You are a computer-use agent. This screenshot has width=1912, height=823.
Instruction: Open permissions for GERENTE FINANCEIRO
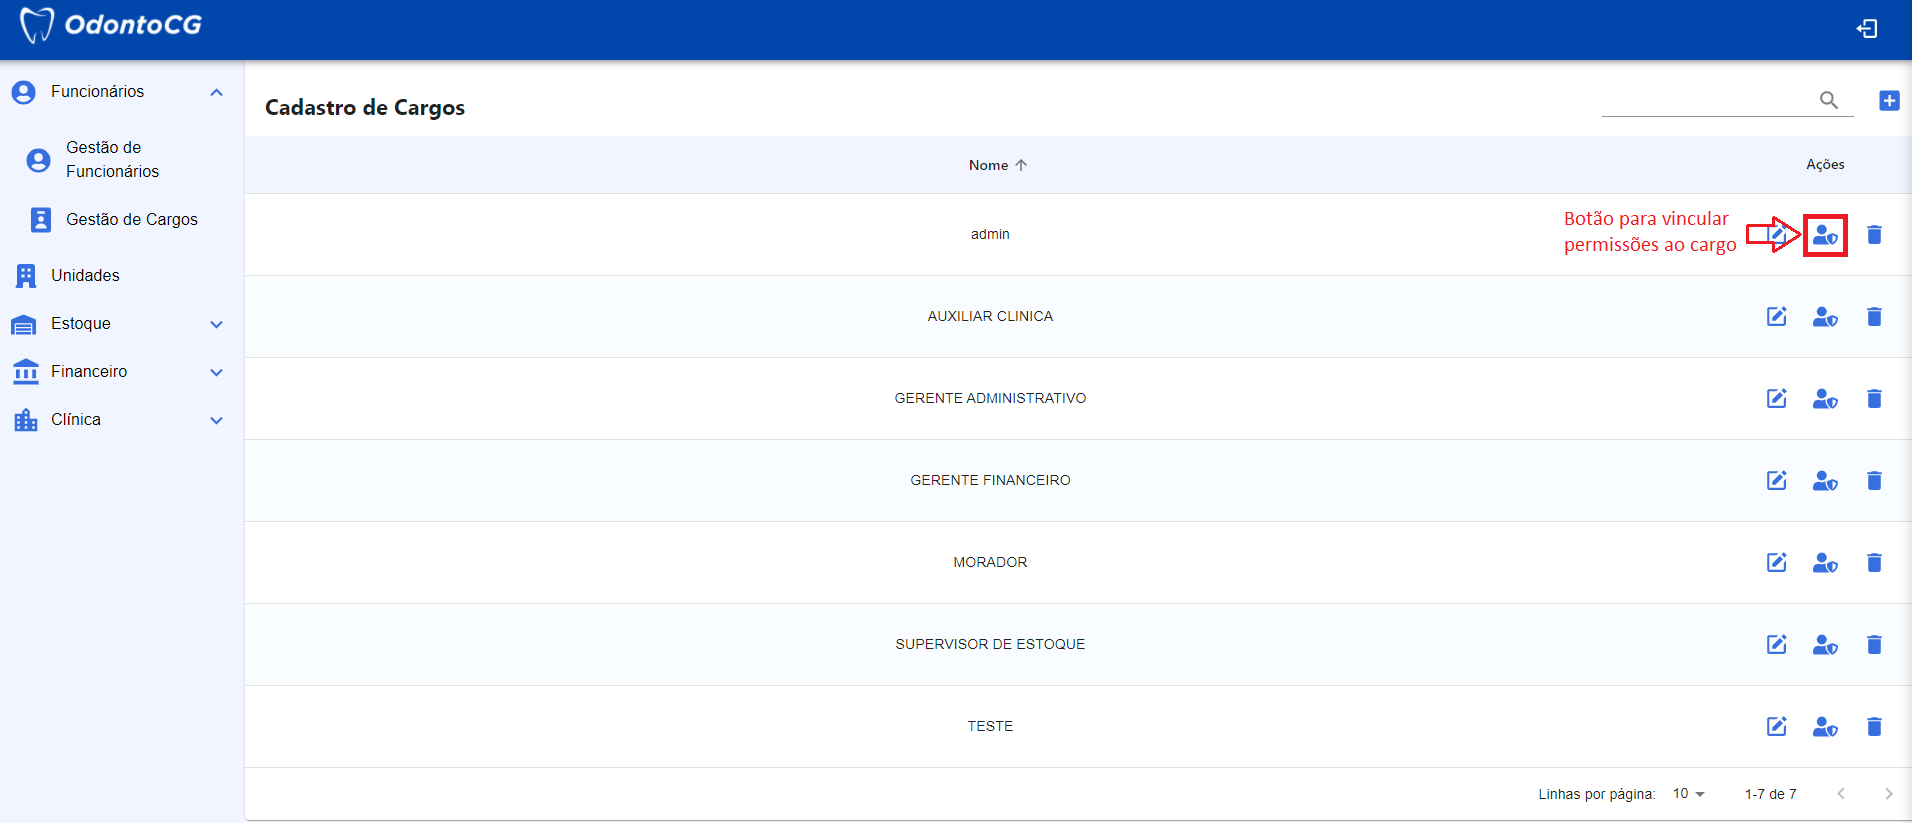tap(1824, 481)
